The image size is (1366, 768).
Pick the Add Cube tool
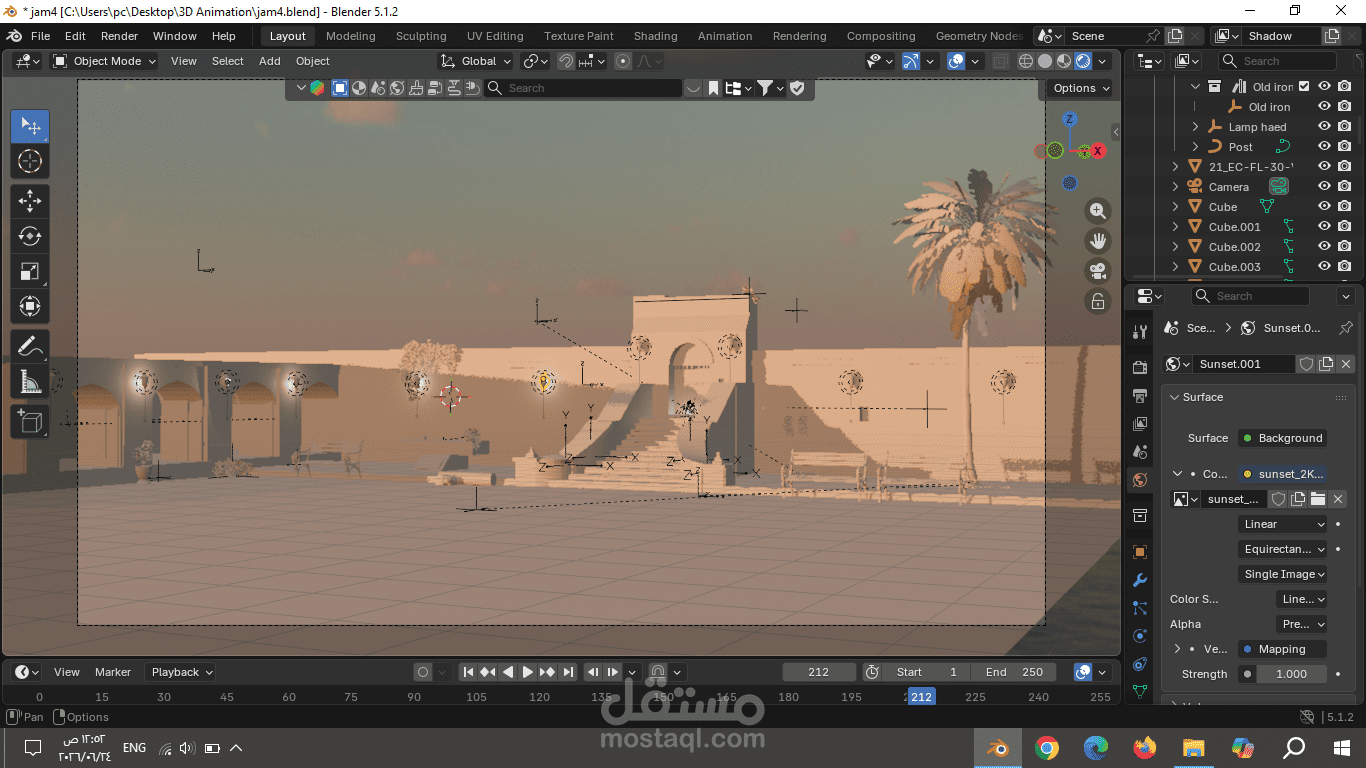[30, 421]
